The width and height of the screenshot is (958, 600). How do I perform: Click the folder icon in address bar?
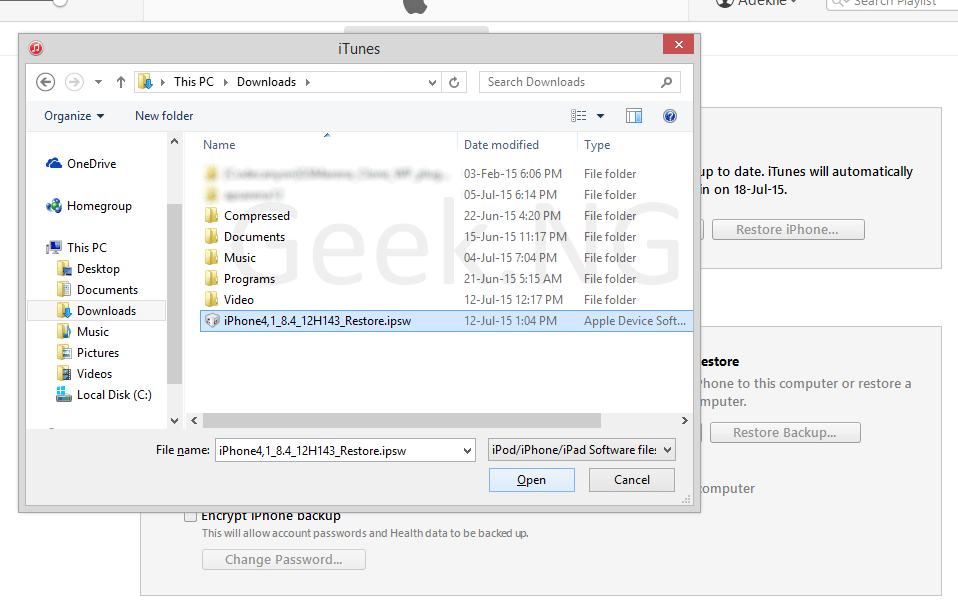pos(145,82)
